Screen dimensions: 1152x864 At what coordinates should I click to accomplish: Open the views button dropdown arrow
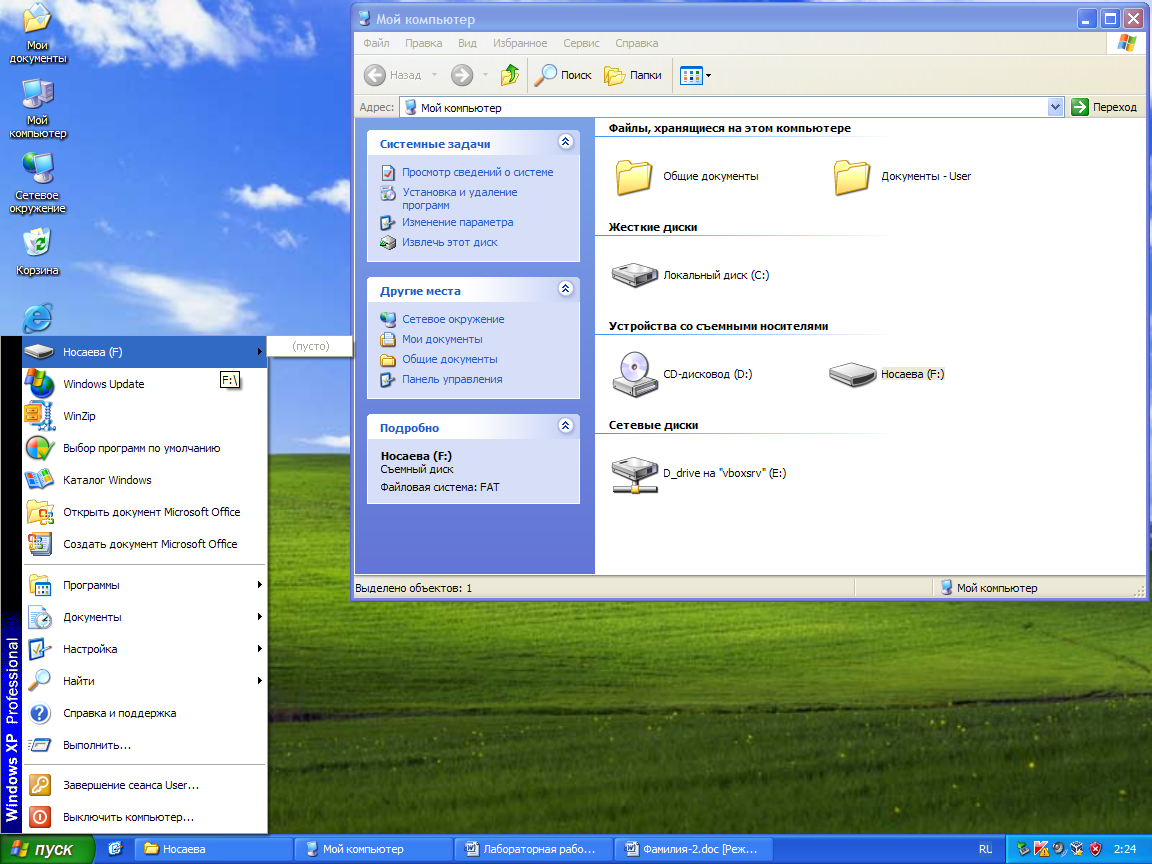[708, 75]
